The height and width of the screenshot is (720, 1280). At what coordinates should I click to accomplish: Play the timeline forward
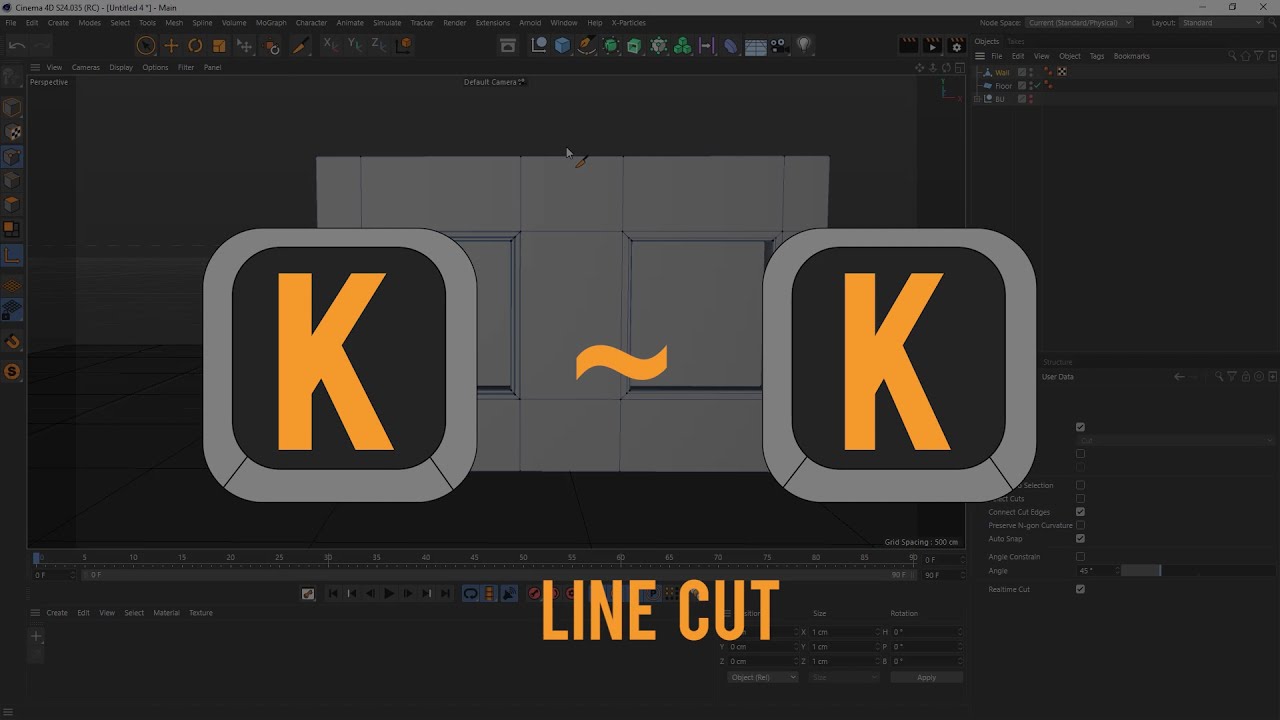[x=388, y=593]
